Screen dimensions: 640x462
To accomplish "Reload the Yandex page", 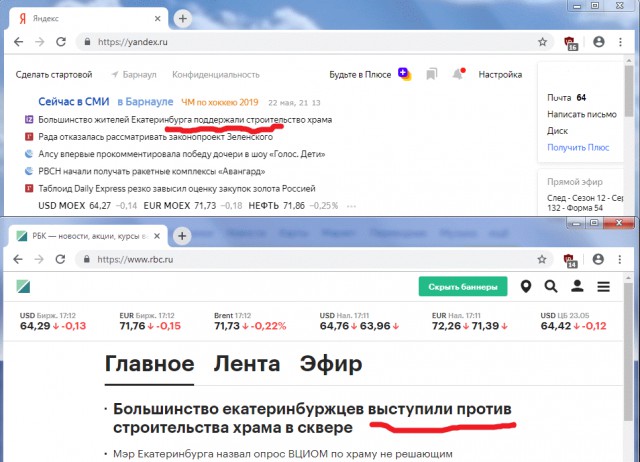I will [x=61, y=42].
